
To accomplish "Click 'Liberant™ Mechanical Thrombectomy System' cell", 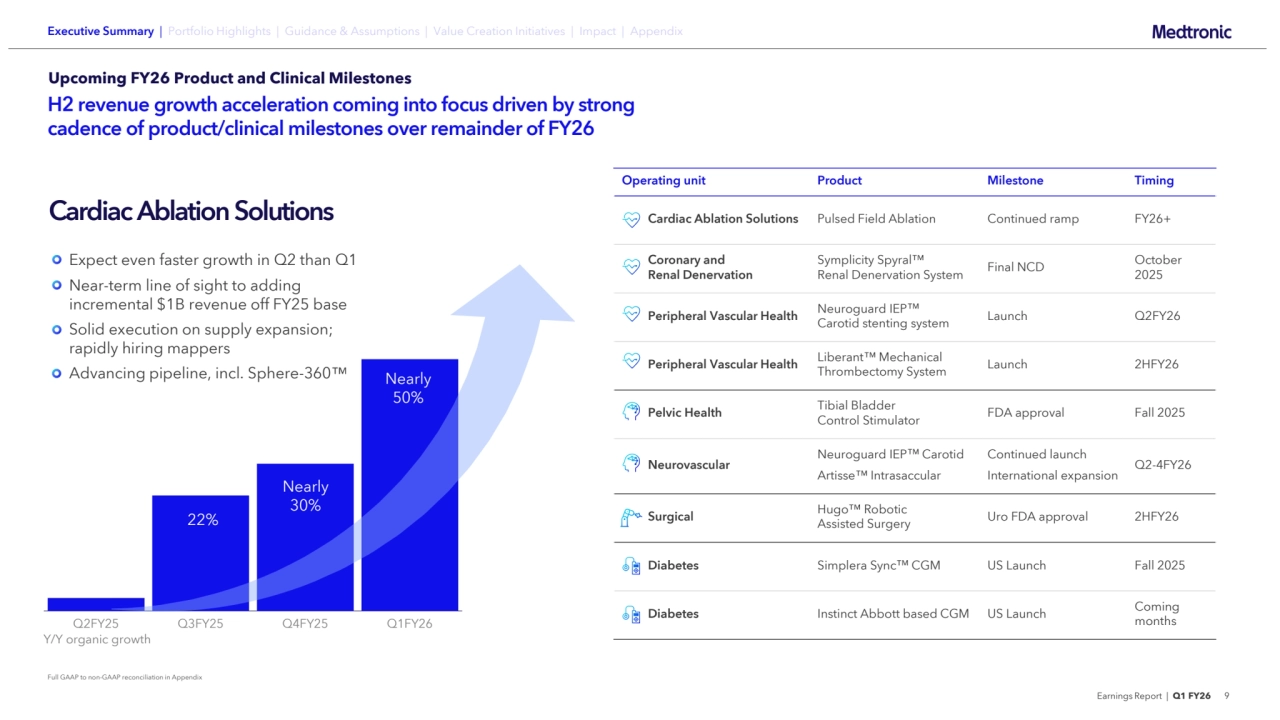I will pos(882,364).
